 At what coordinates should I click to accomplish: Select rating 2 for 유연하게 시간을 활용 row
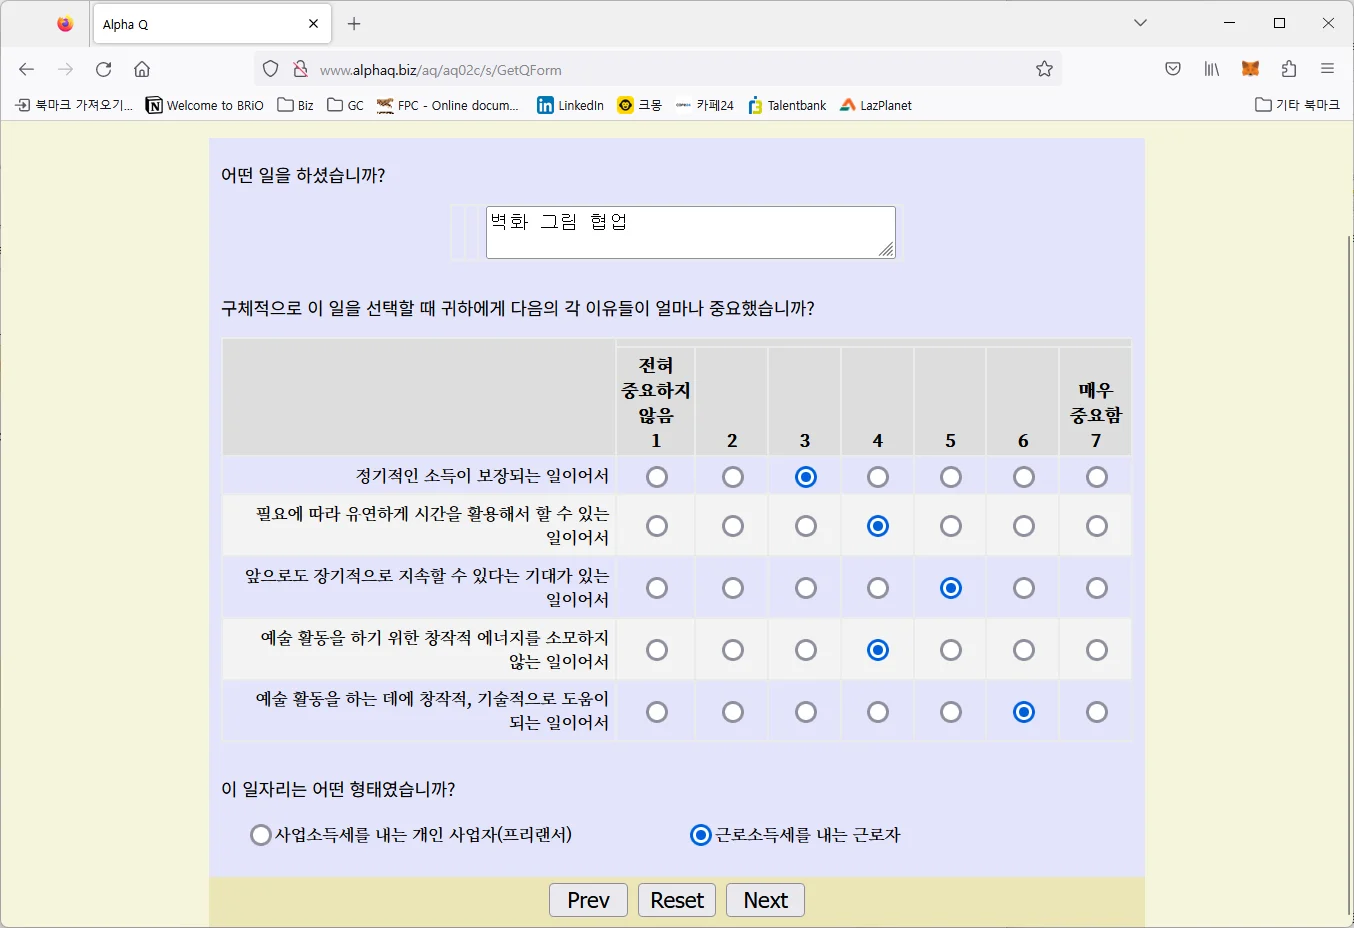click(733, 526)
